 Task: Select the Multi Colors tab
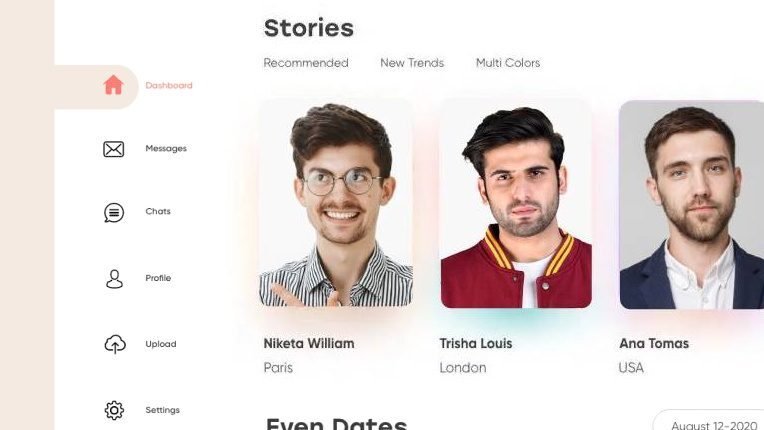(508, 63)
